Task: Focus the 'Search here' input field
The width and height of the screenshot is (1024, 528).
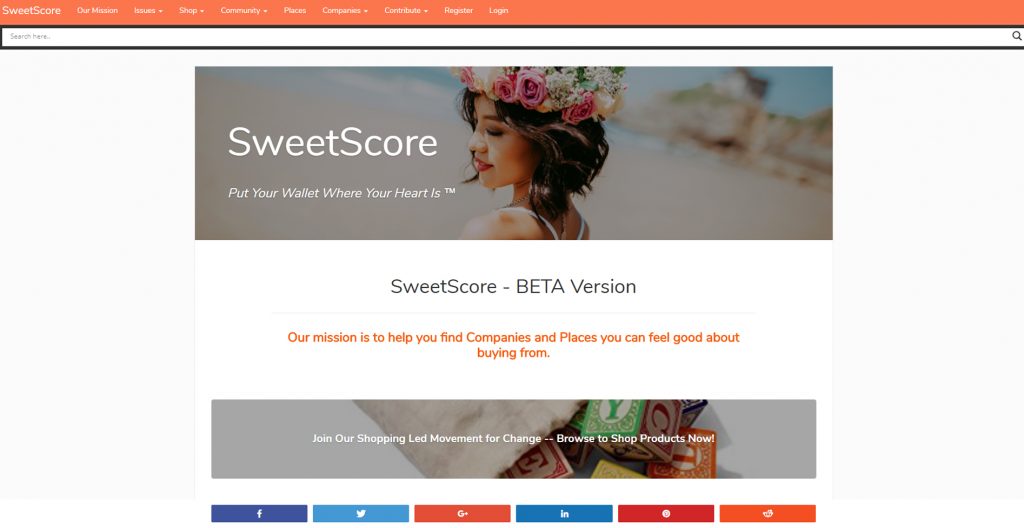Action: coord(506,36)
